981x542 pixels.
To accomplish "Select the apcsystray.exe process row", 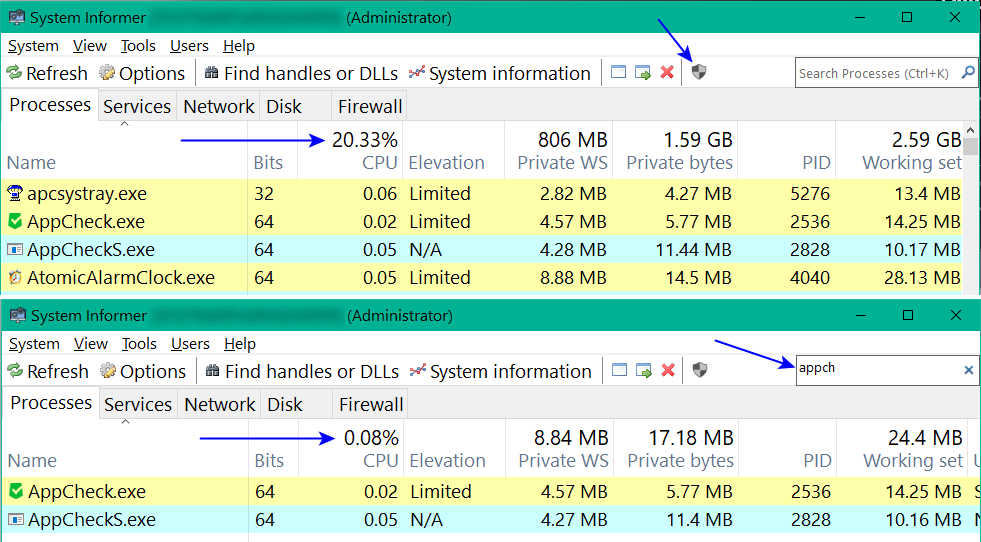I will click(x=482, y=193).
